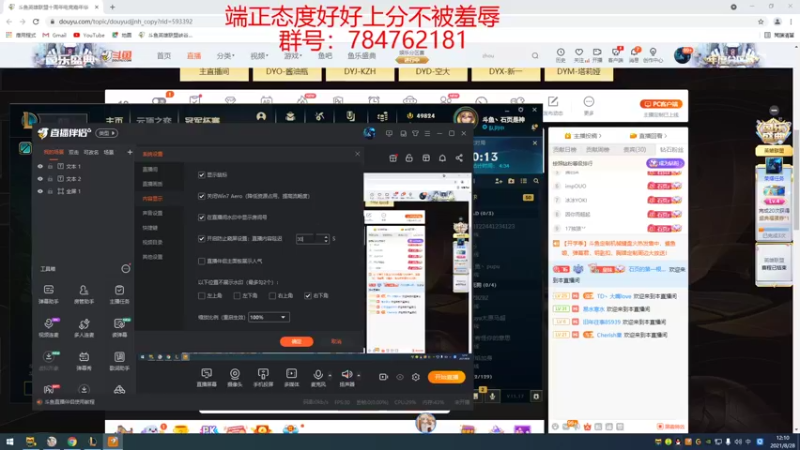This screenshot has height=450, width=800.
Task: Open hamburger menu in companion title bar
Action: click(428, 133)
